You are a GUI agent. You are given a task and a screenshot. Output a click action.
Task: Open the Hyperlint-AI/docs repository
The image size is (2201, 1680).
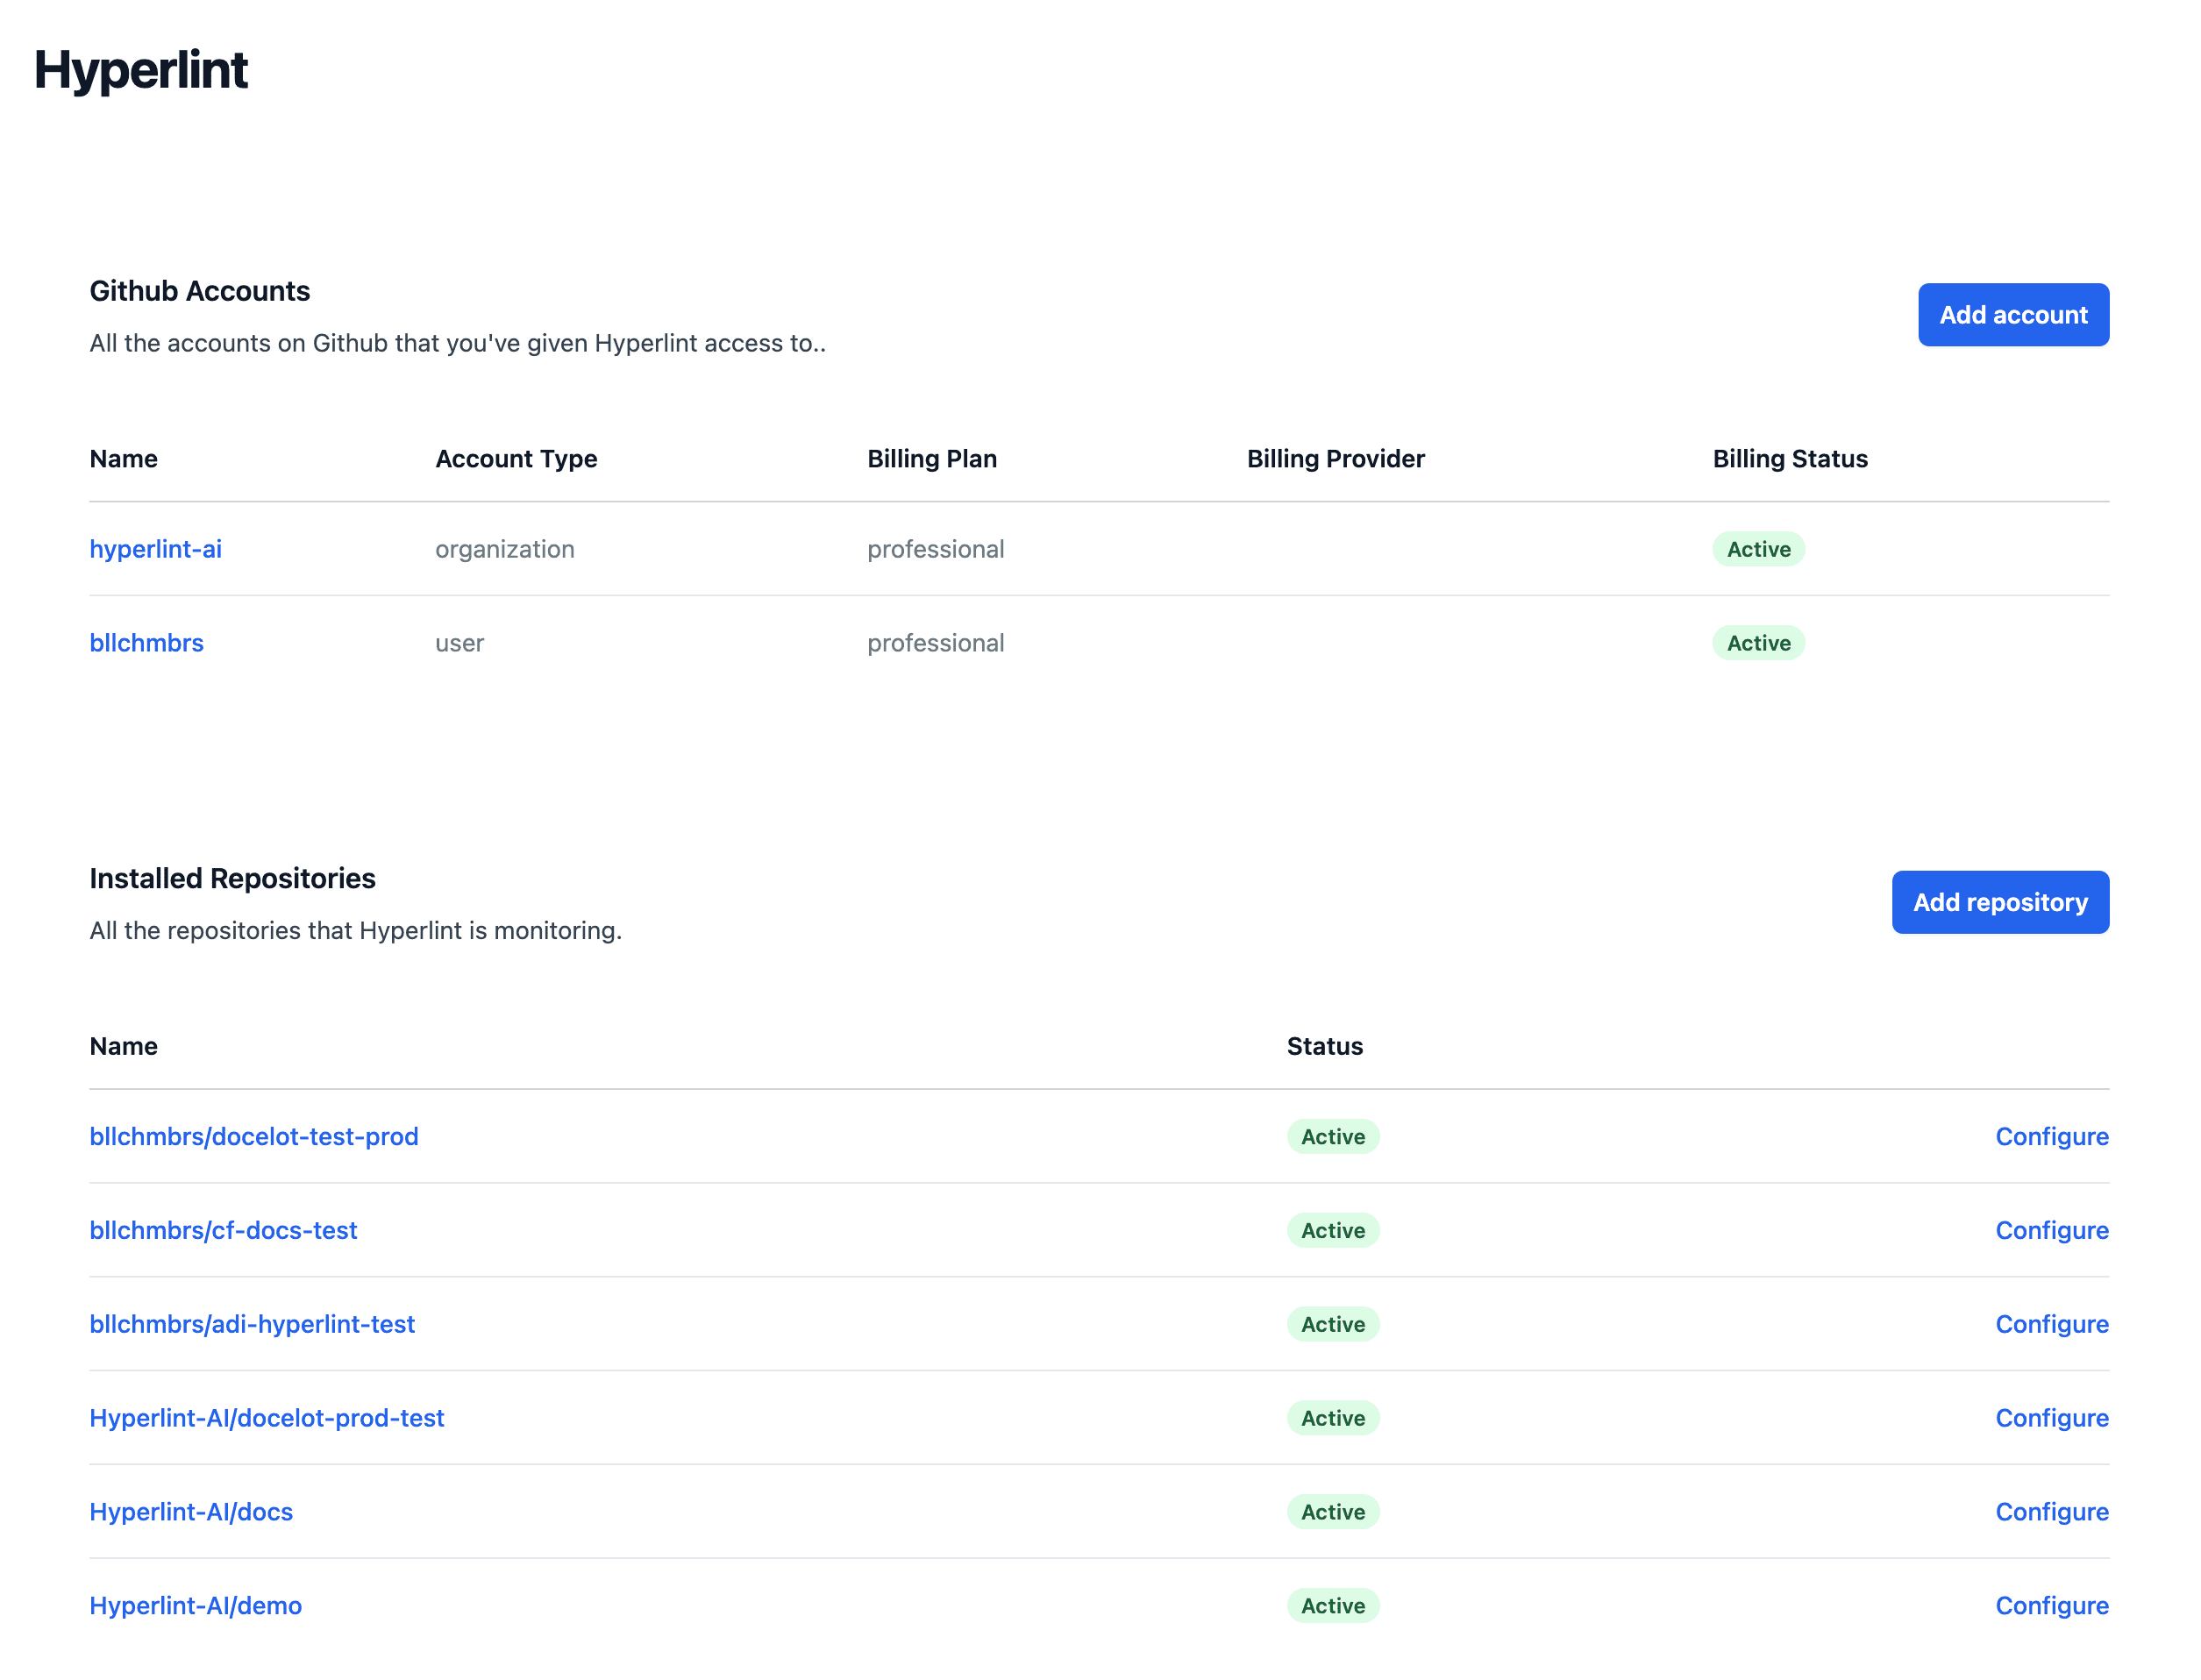[x=191, y=1512]
